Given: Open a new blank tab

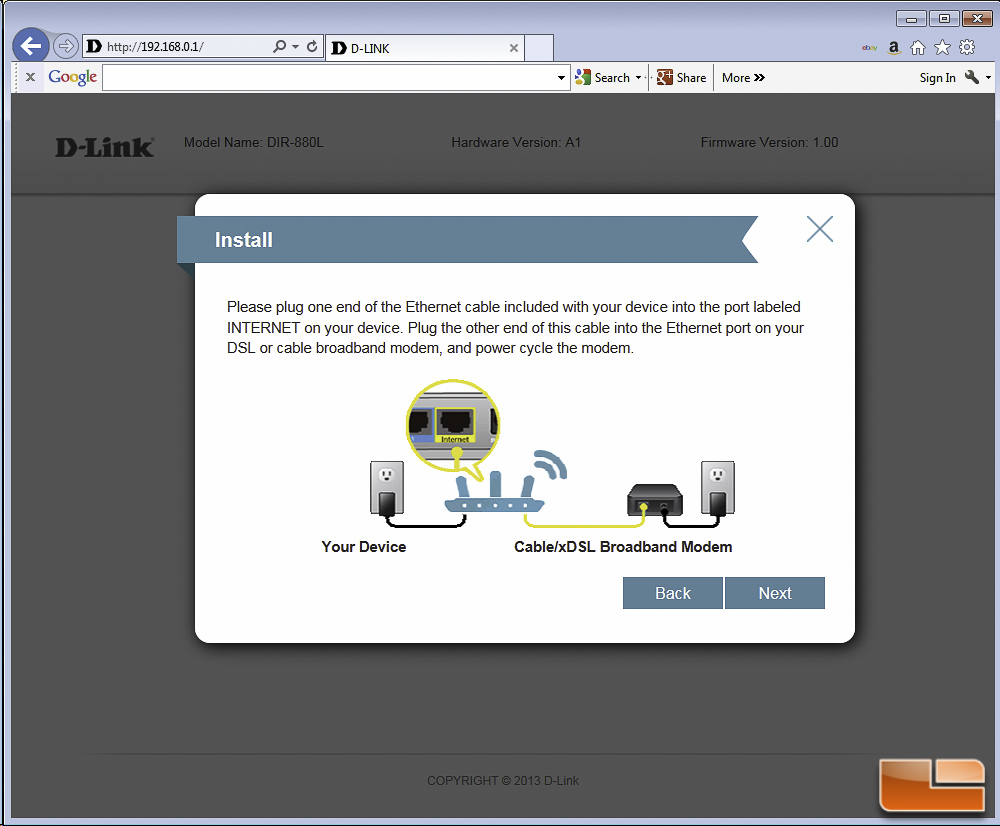Looking at the screenshot, I should click(539, 48).
